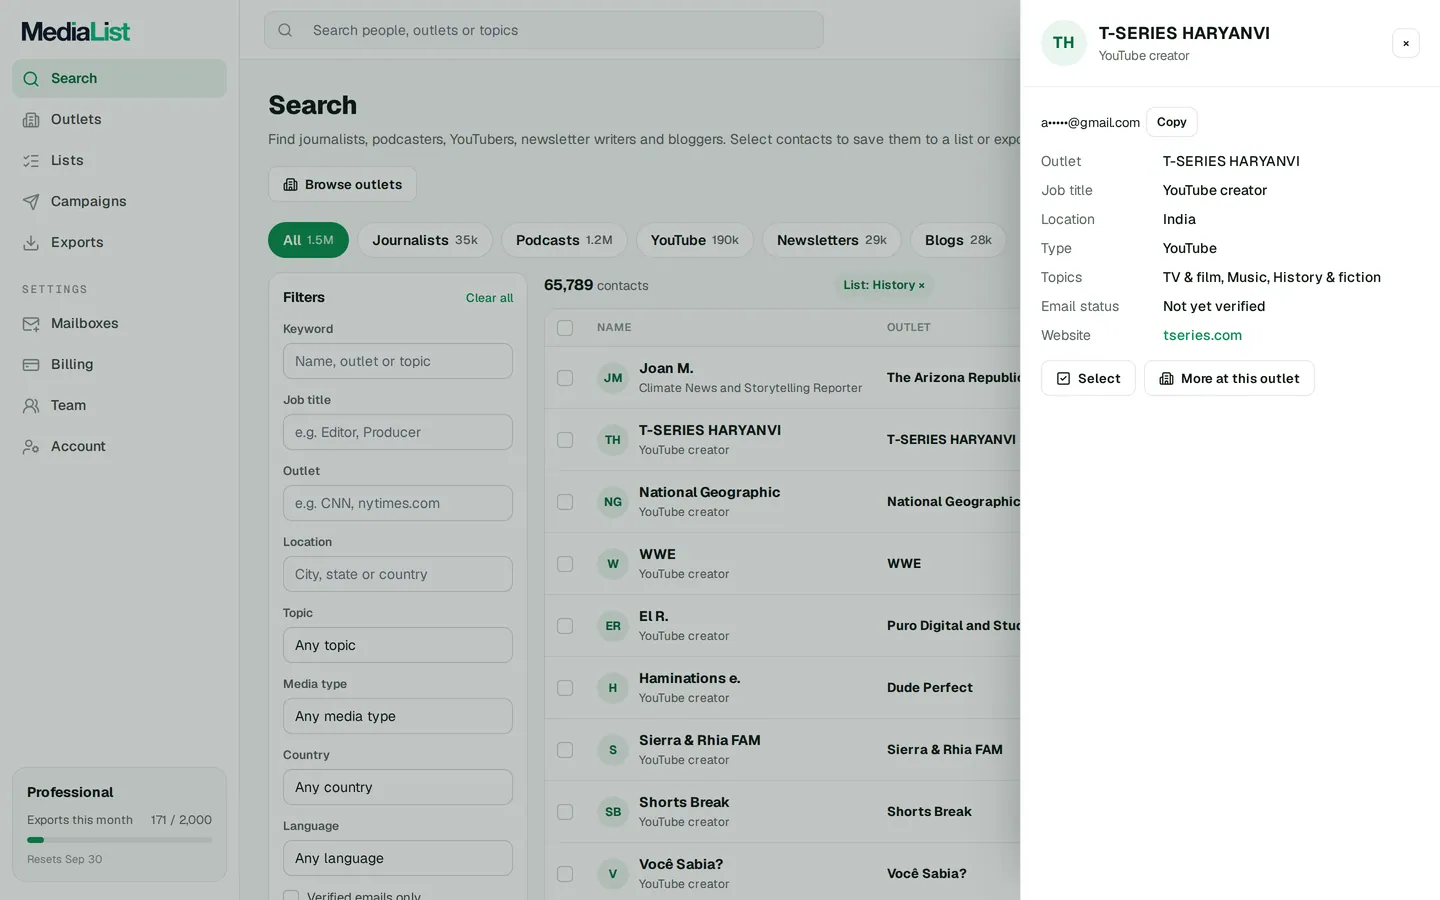Open the Any language dropdown
This screenshot has height=900, width=1440.
tap(398, 858)
